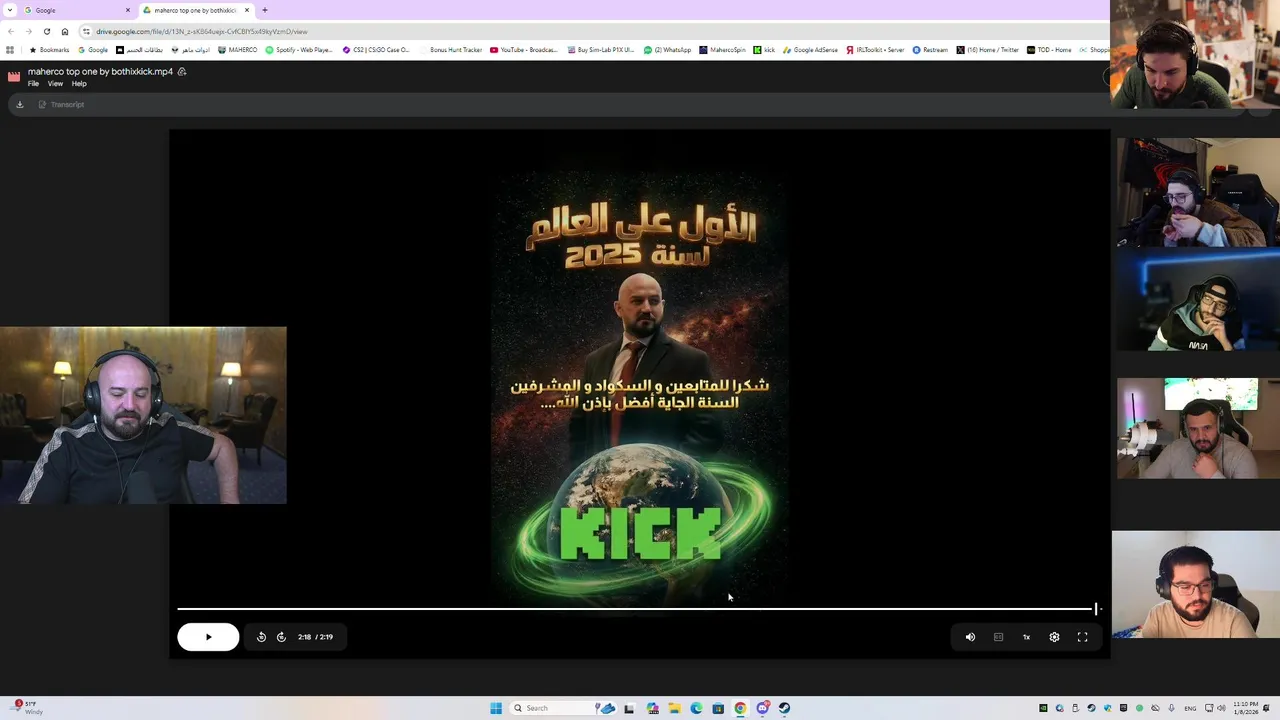Open the system volume tray icon
The height and width of the screenshot is (720, 1280).
(x=1222, y=708)
